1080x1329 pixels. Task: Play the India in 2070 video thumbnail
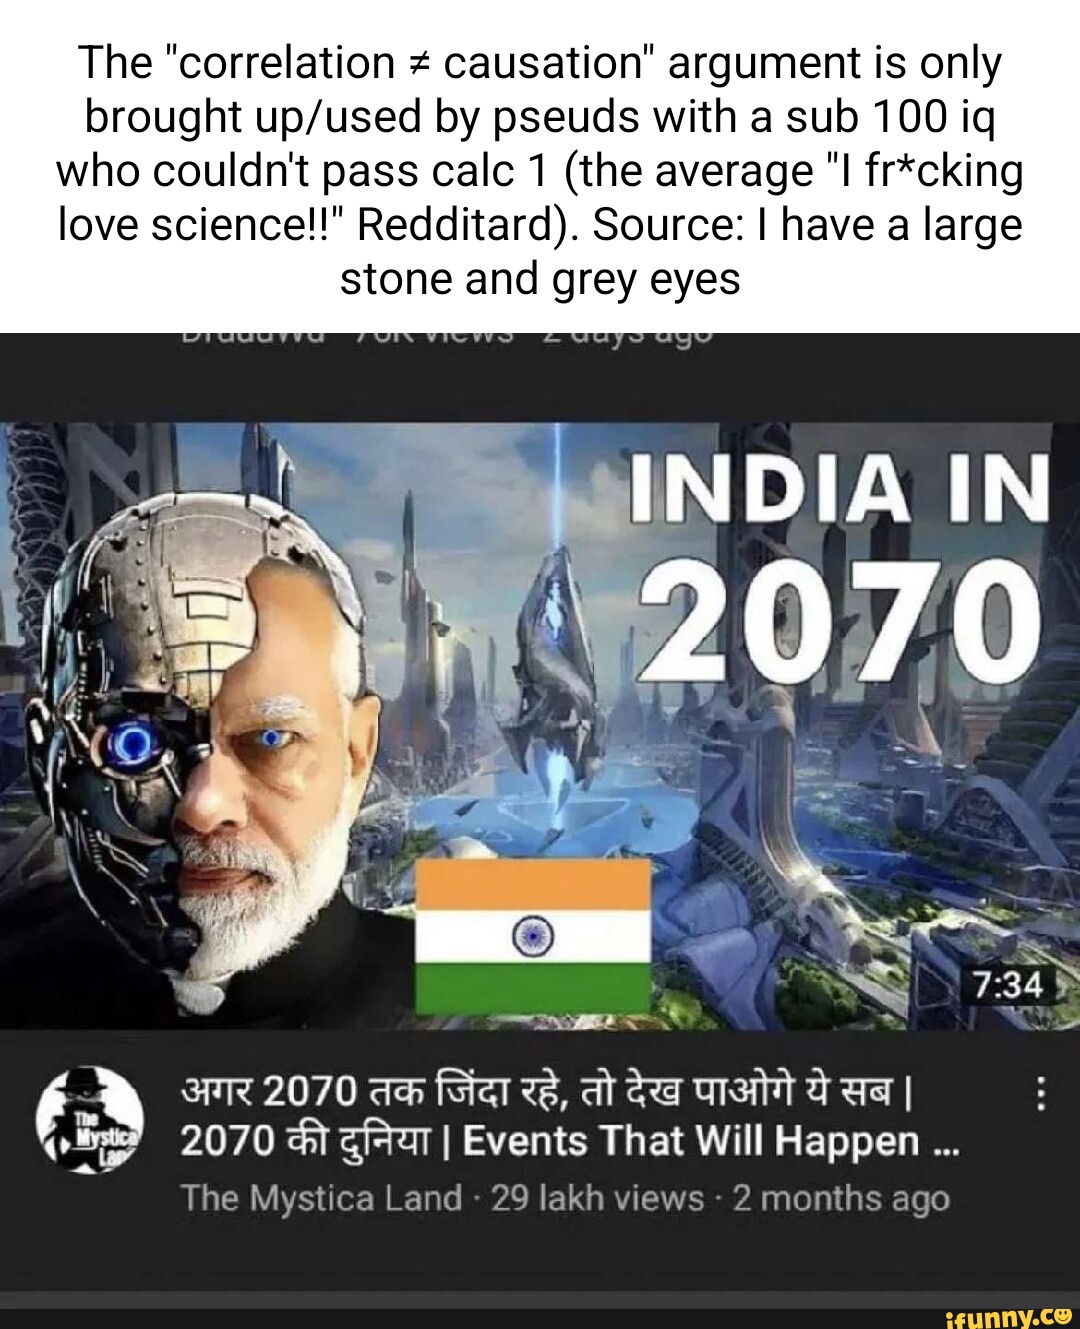point(540,725)
